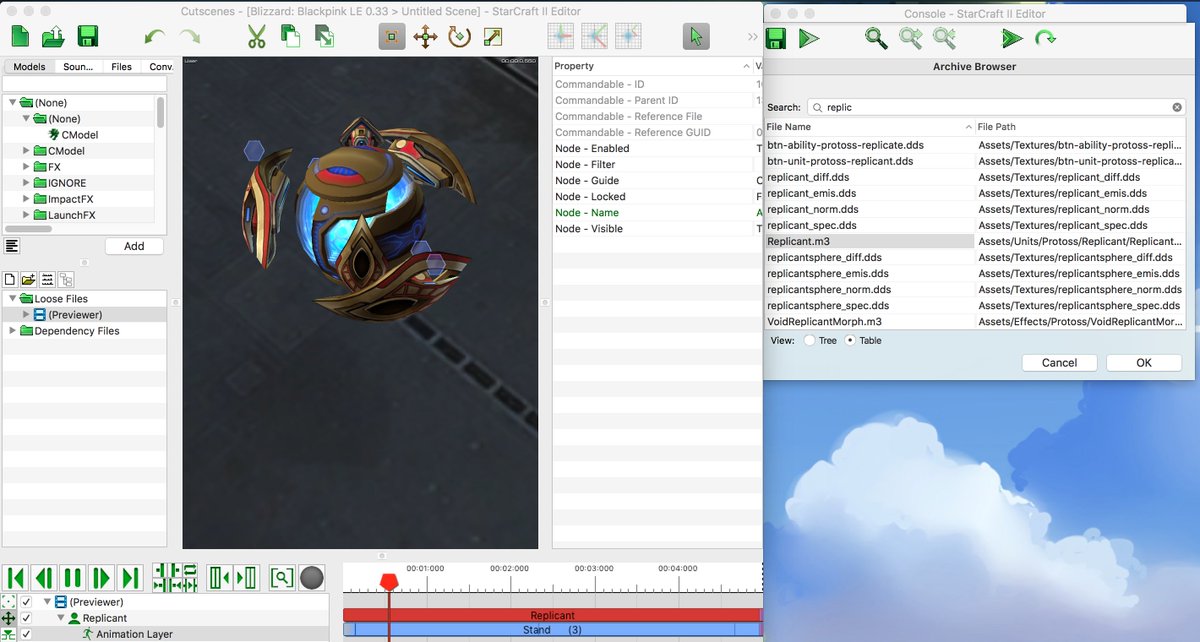Expand the FX folder
Image resolution: width=1200 pixels, height=642 pixels.
pos(27,167)
